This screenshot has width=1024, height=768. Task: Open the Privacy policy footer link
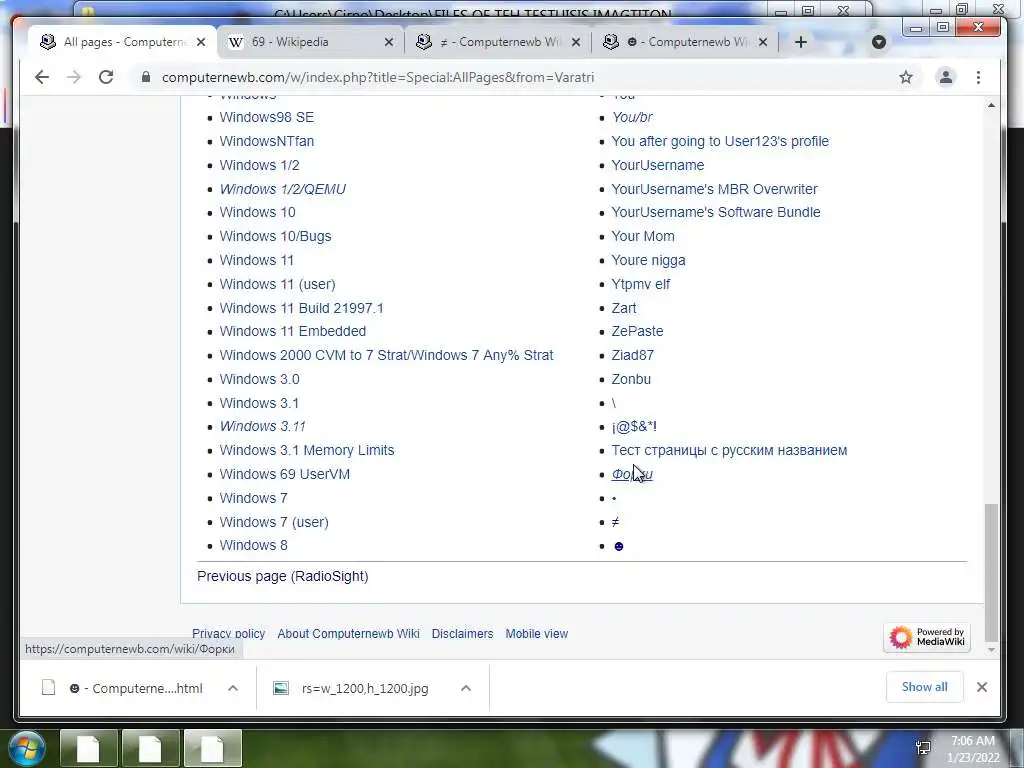228,633
